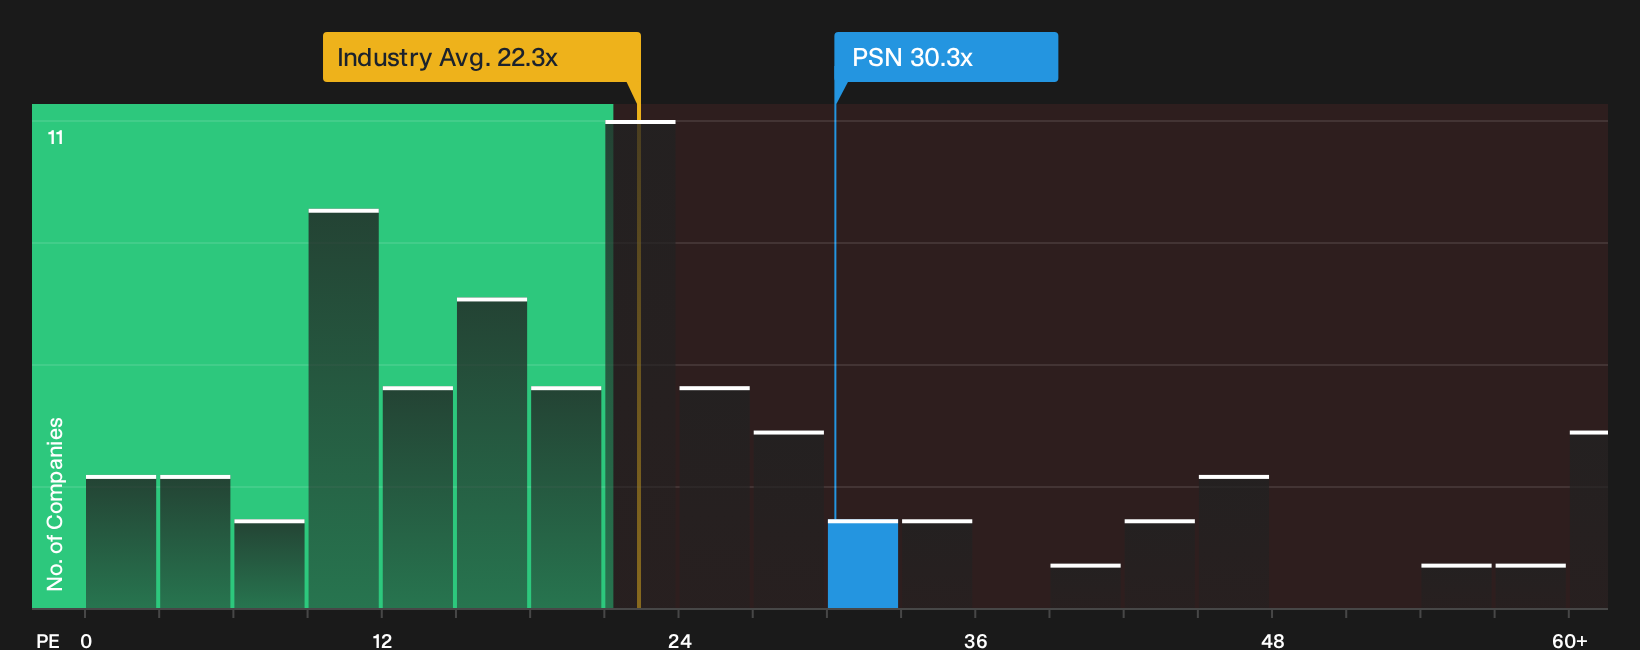Click the x-axis label 36

click(x=976, y=640)
